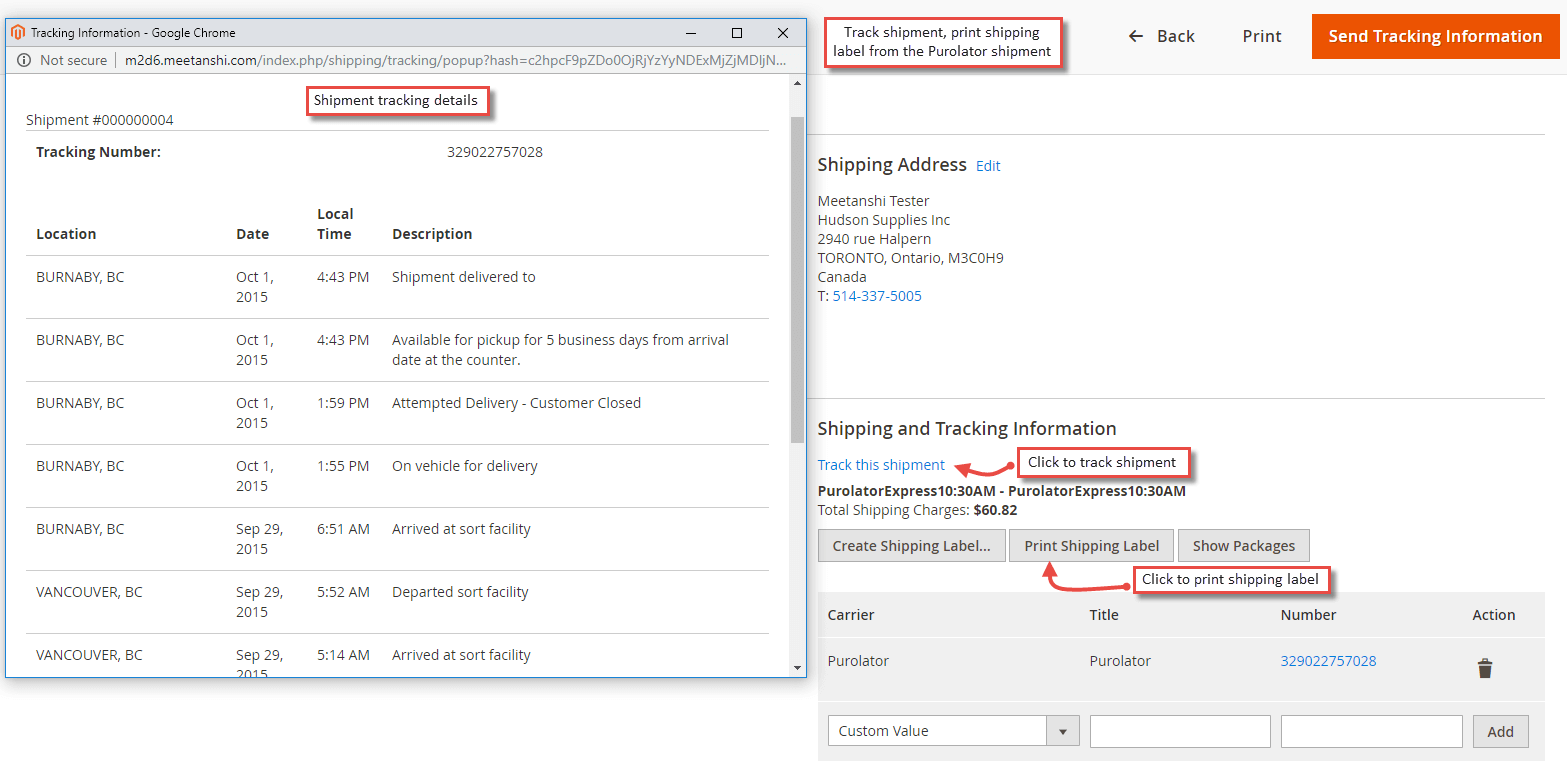Click the Shipping and Tracking Information heading
Screen dimensions: 1567x765
pos(967,429)
